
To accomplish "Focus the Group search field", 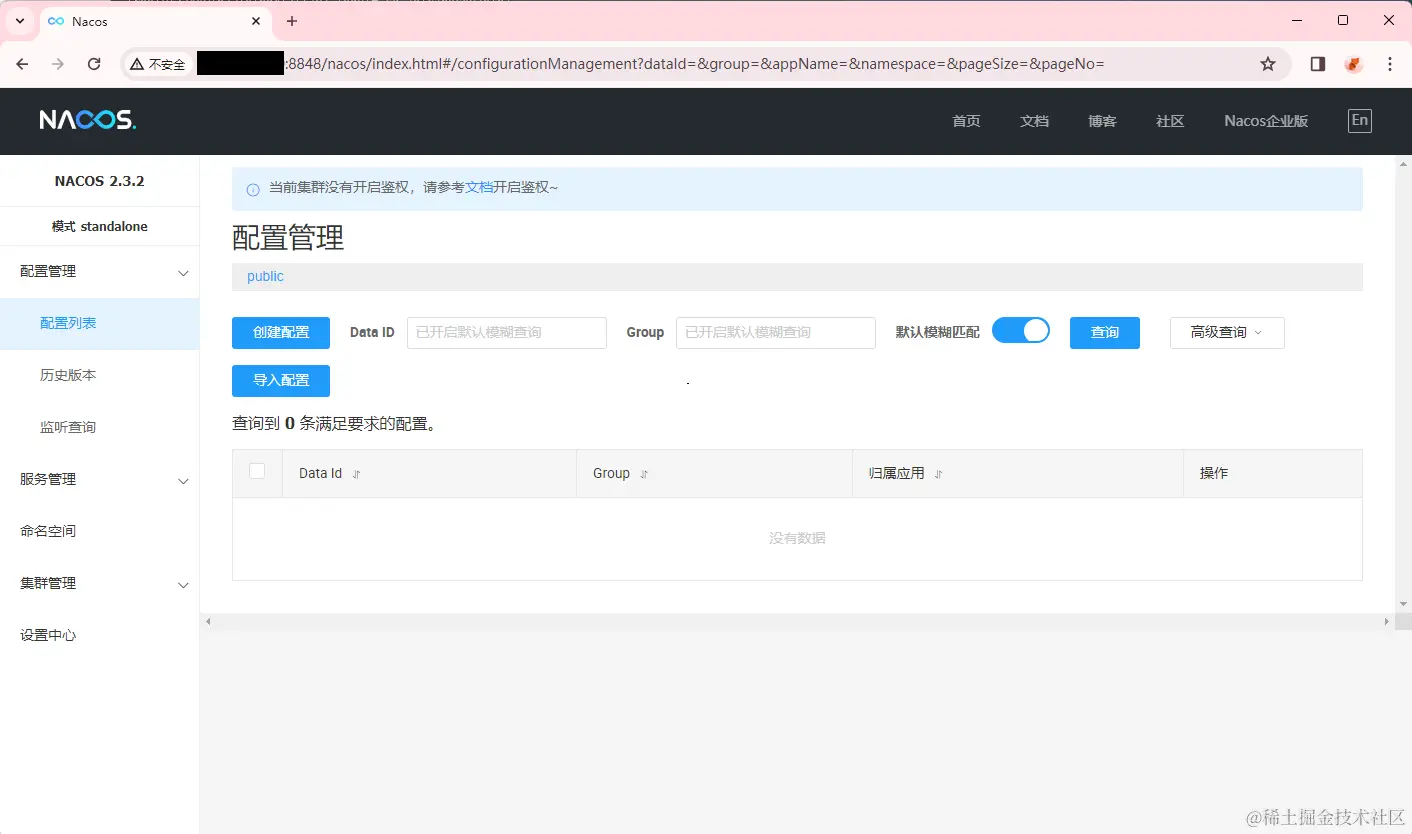I will pos(776,333).
